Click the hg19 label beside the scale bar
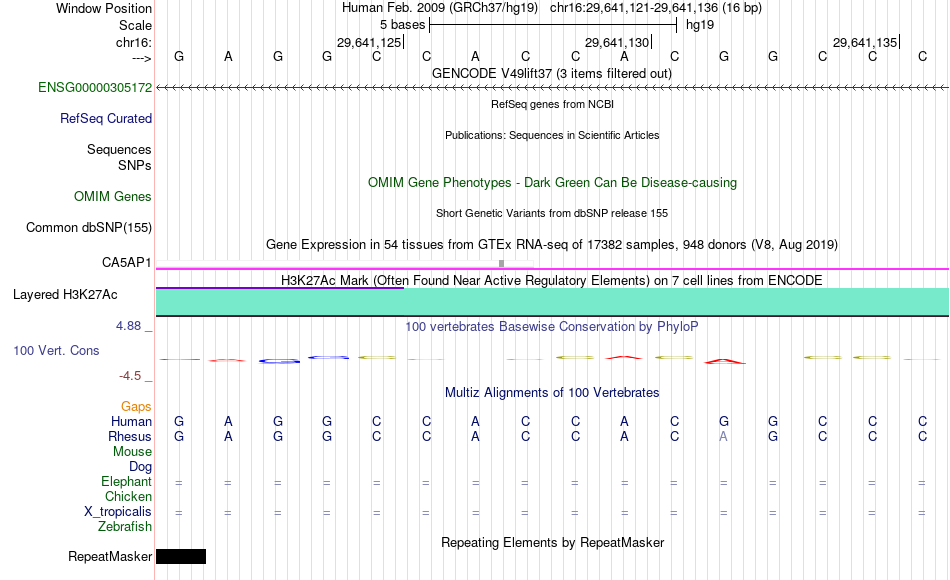 (x=700, y=25)
